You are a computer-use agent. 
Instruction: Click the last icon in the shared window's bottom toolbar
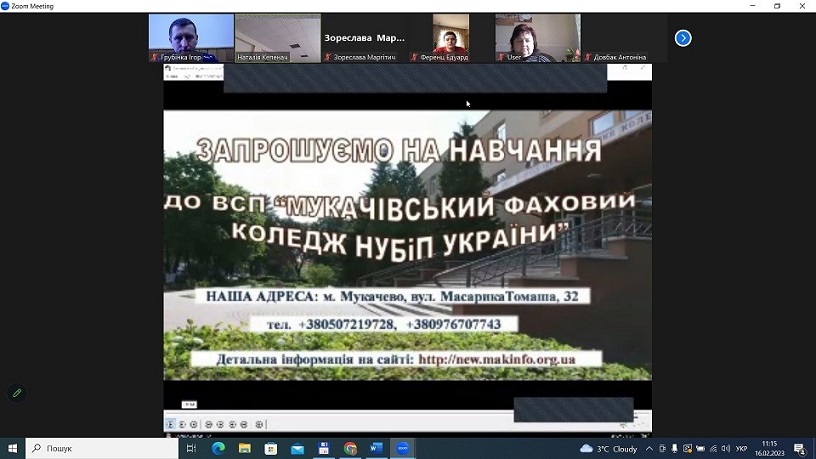259,425
